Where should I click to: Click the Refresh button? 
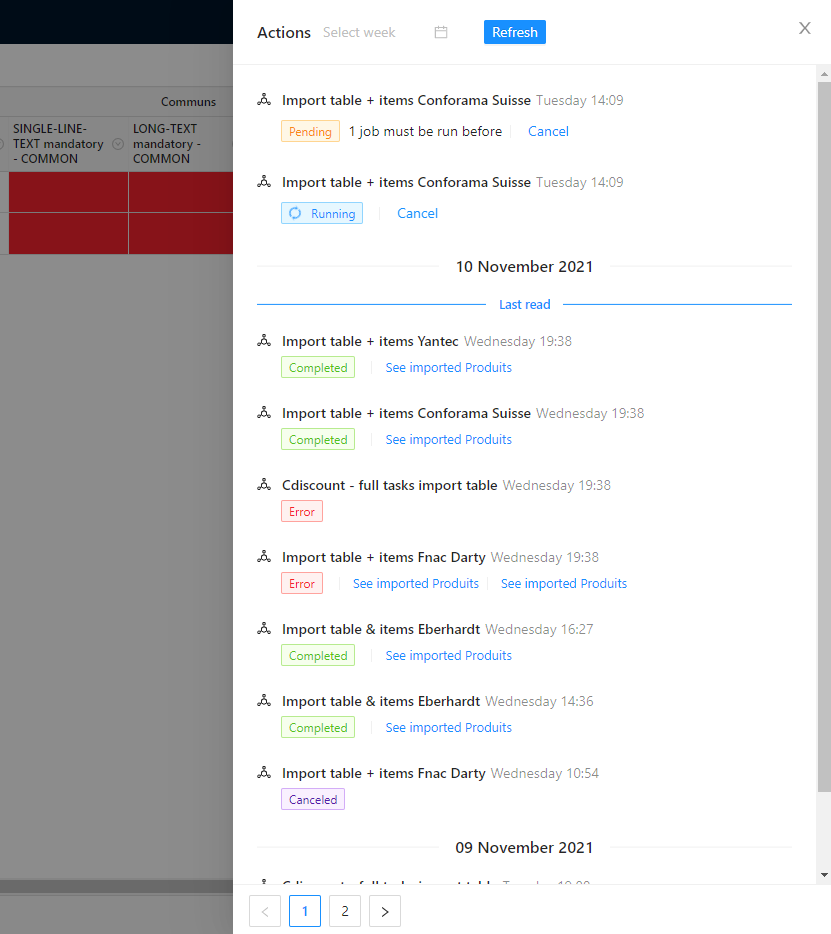tap(515, 32)
